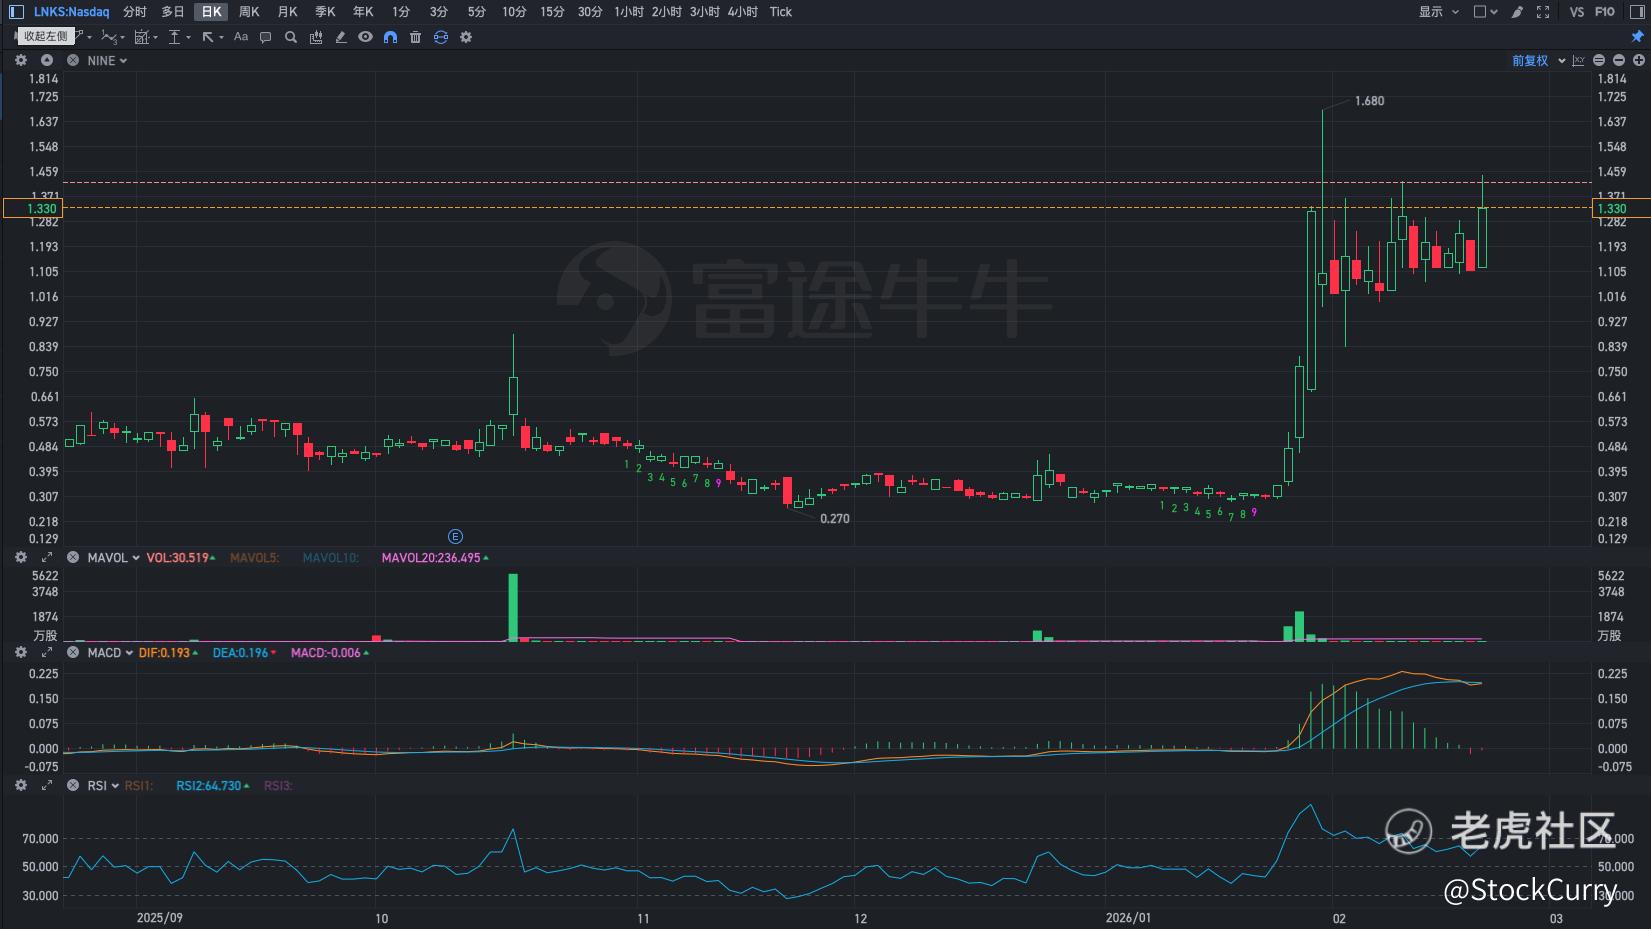Open MAVOL indicator settings gear
This screenshot has width=1651, height=929.
click(x=21, y=557)
